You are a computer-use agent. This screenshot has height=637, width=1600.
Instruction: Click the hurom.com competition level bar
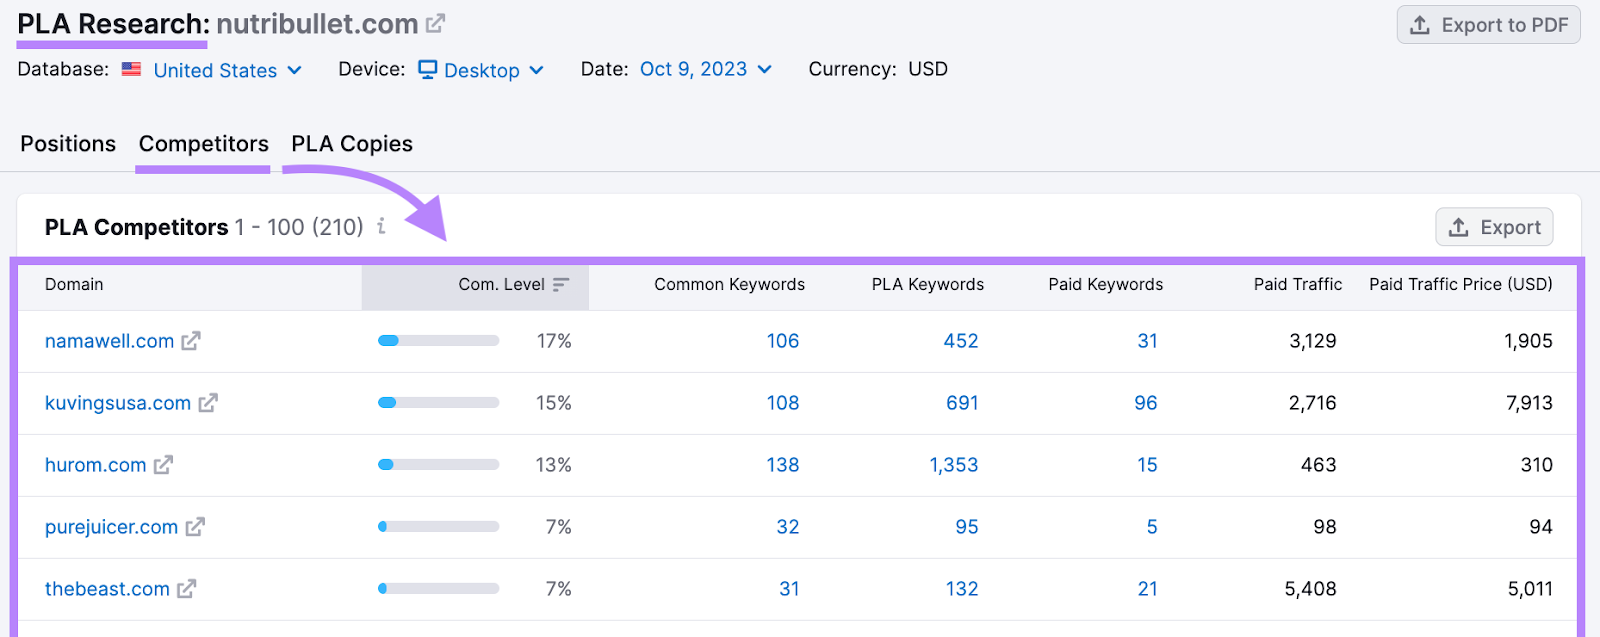[438, 465]
